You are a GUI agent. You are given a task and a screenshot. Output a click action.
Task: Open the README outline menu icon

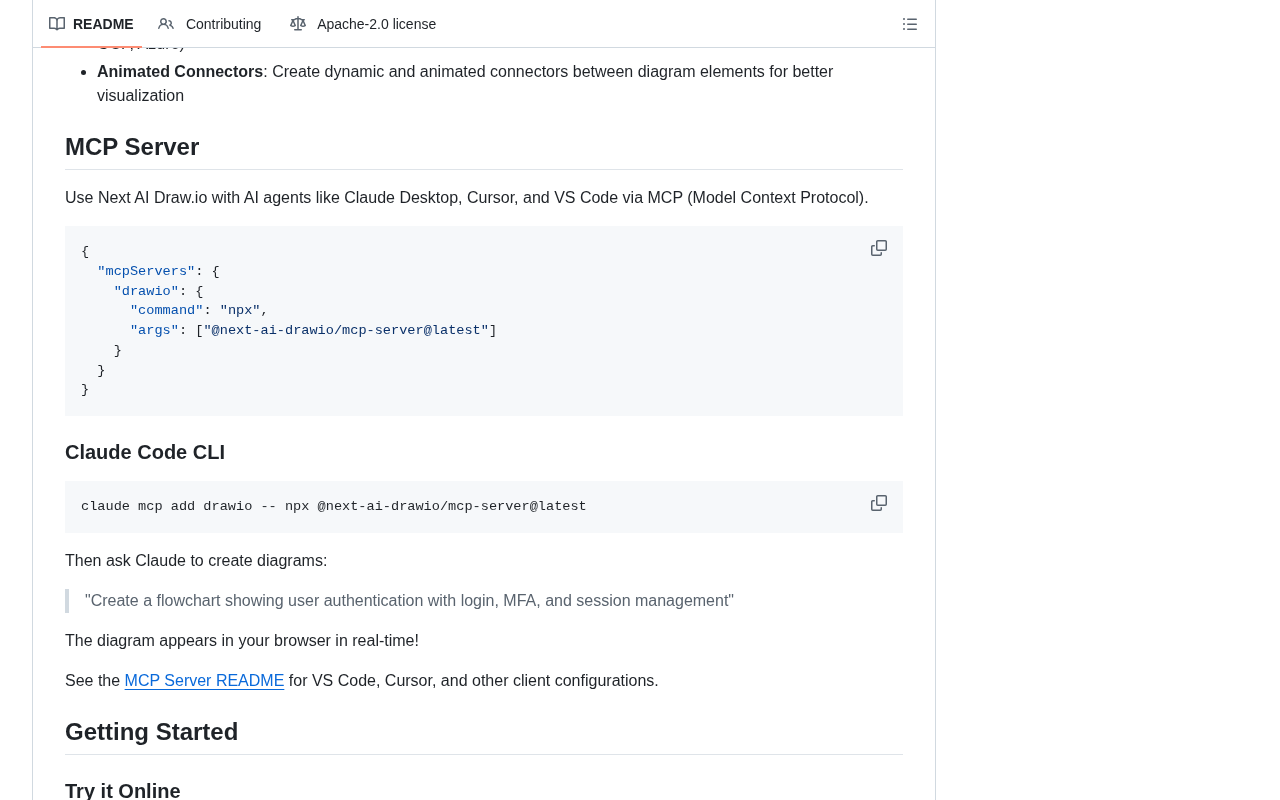pyautogui.click(x=910, y=24)
